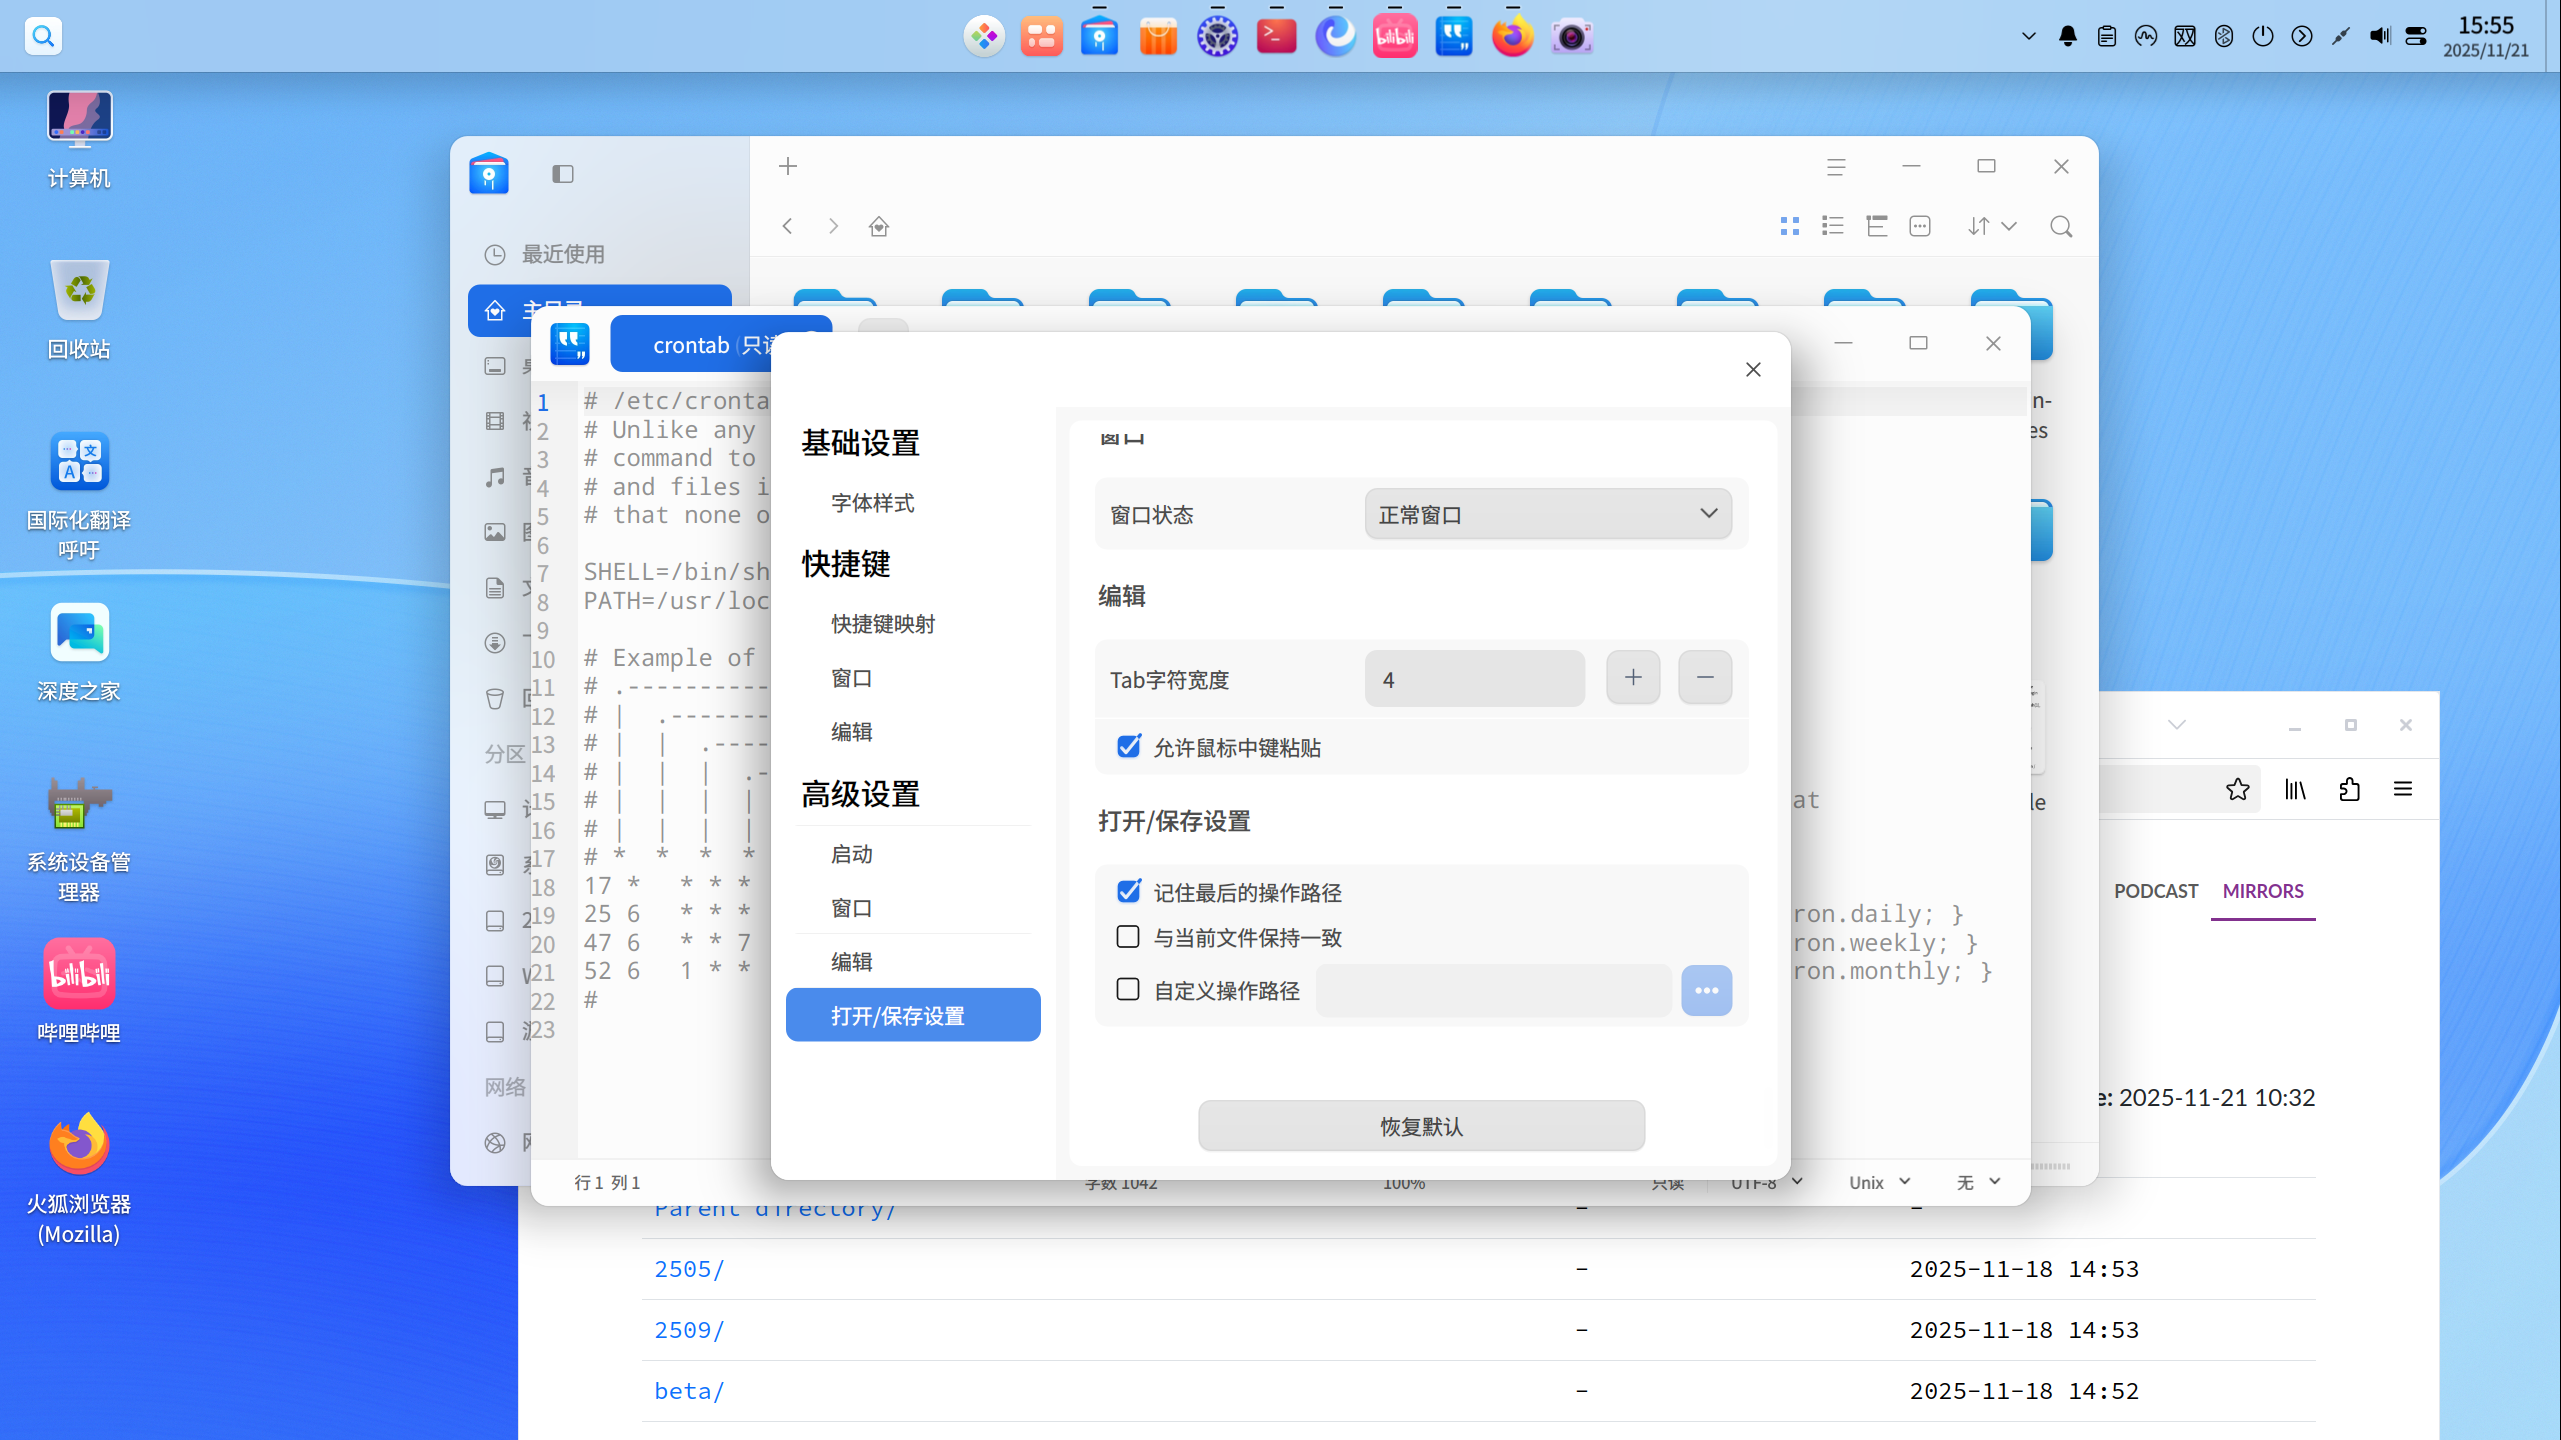Expand Firefox tab list chevron
This screenshot has height=1440, width=2561.
point(2177,725)
